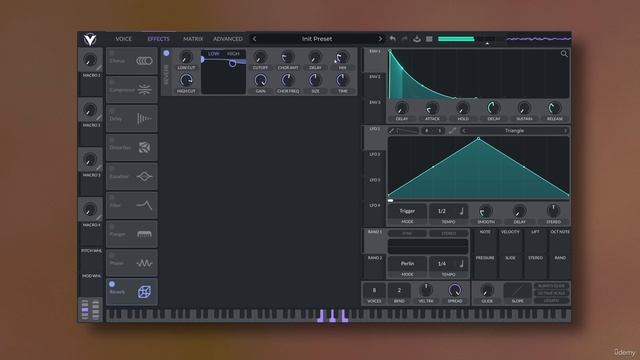Click the envelope magnifier zoom icon
This screenshot has width=640, height=360.
tap(564, 53)
